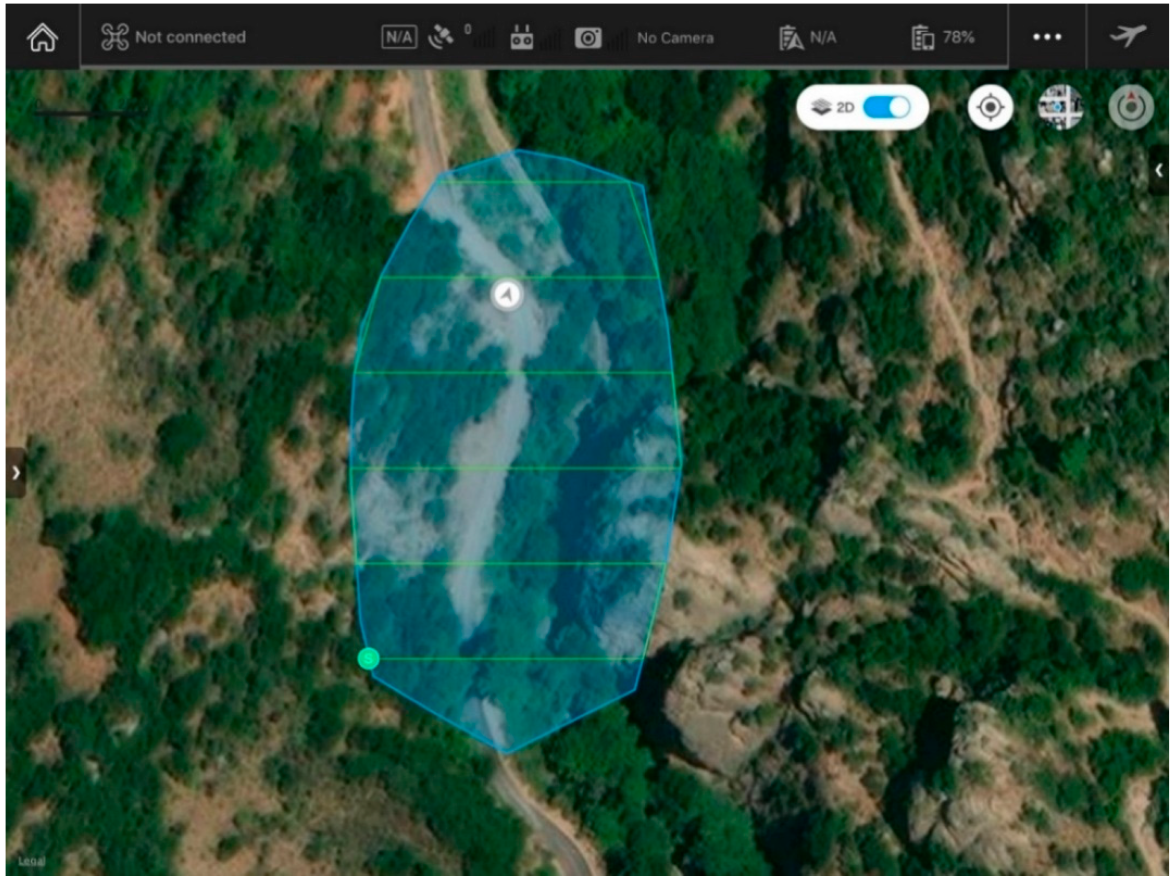Screen dimensions: 1174x880
Task: Click the boxed N/A flight mode indicator
Action: (x=399, y=37)
